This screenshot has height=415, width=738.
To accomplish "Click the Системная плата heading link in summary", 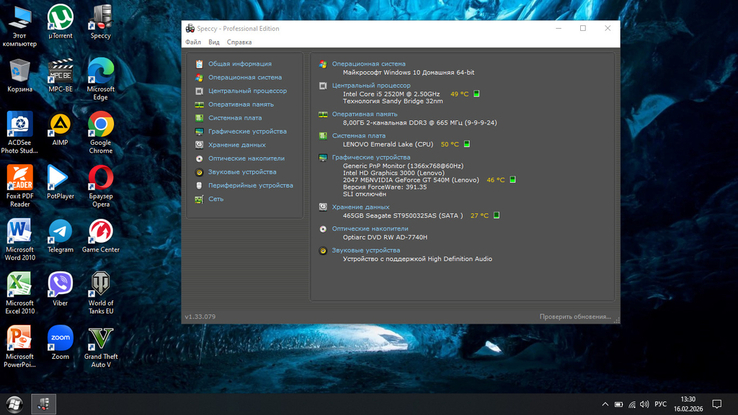I will [x=358, y=136].
